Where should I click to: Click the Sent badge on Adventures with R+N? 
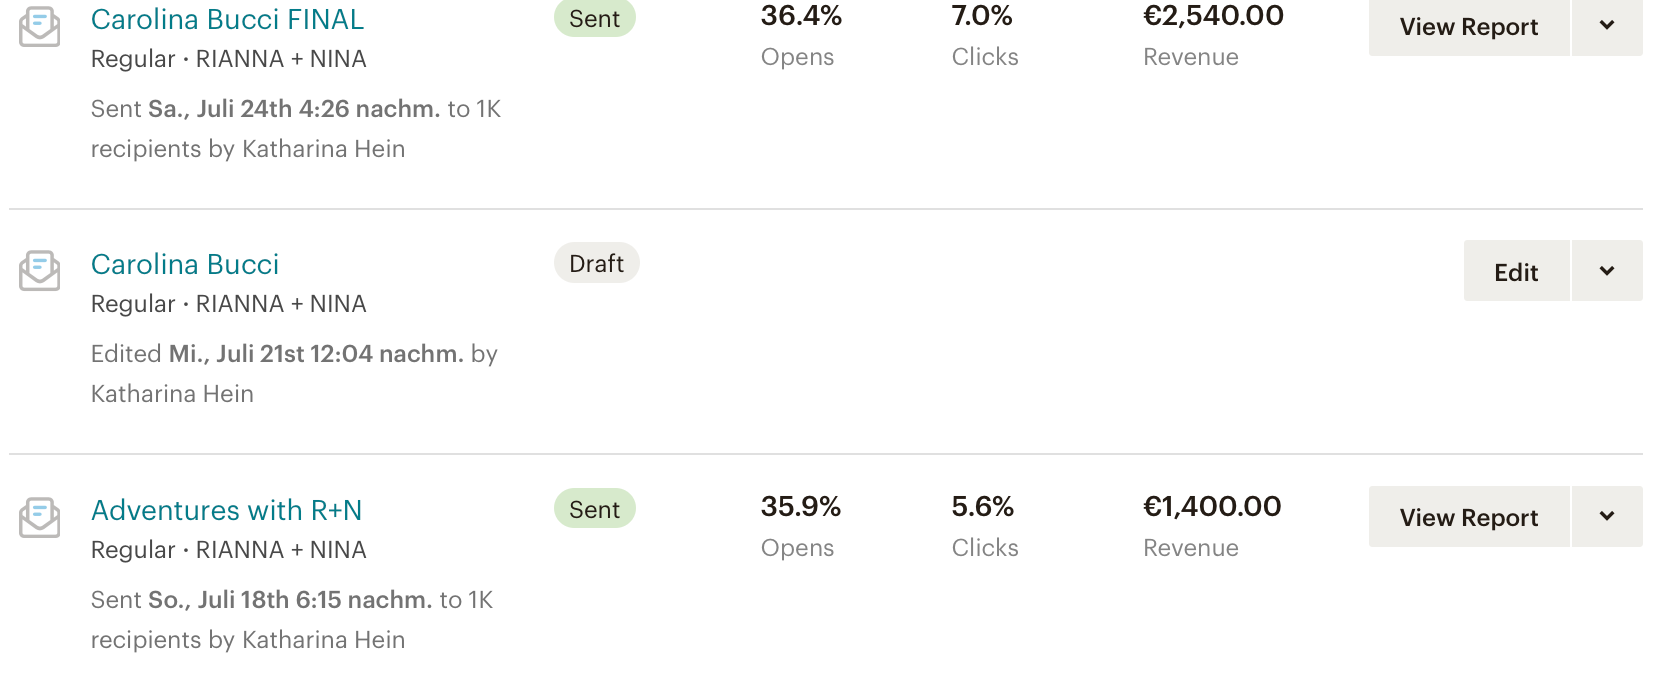[594, 509]
